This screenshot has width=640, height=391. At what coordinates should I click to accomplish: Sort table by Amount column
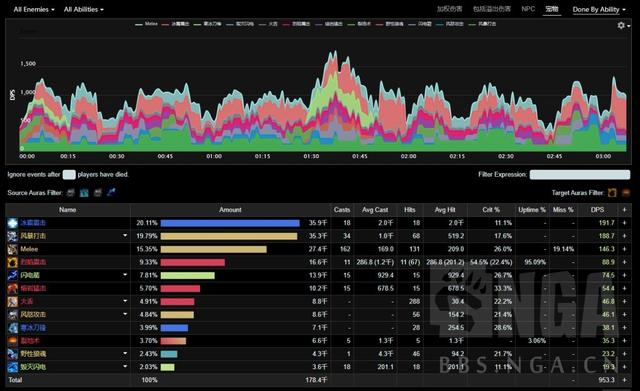(x=230, y=210)
